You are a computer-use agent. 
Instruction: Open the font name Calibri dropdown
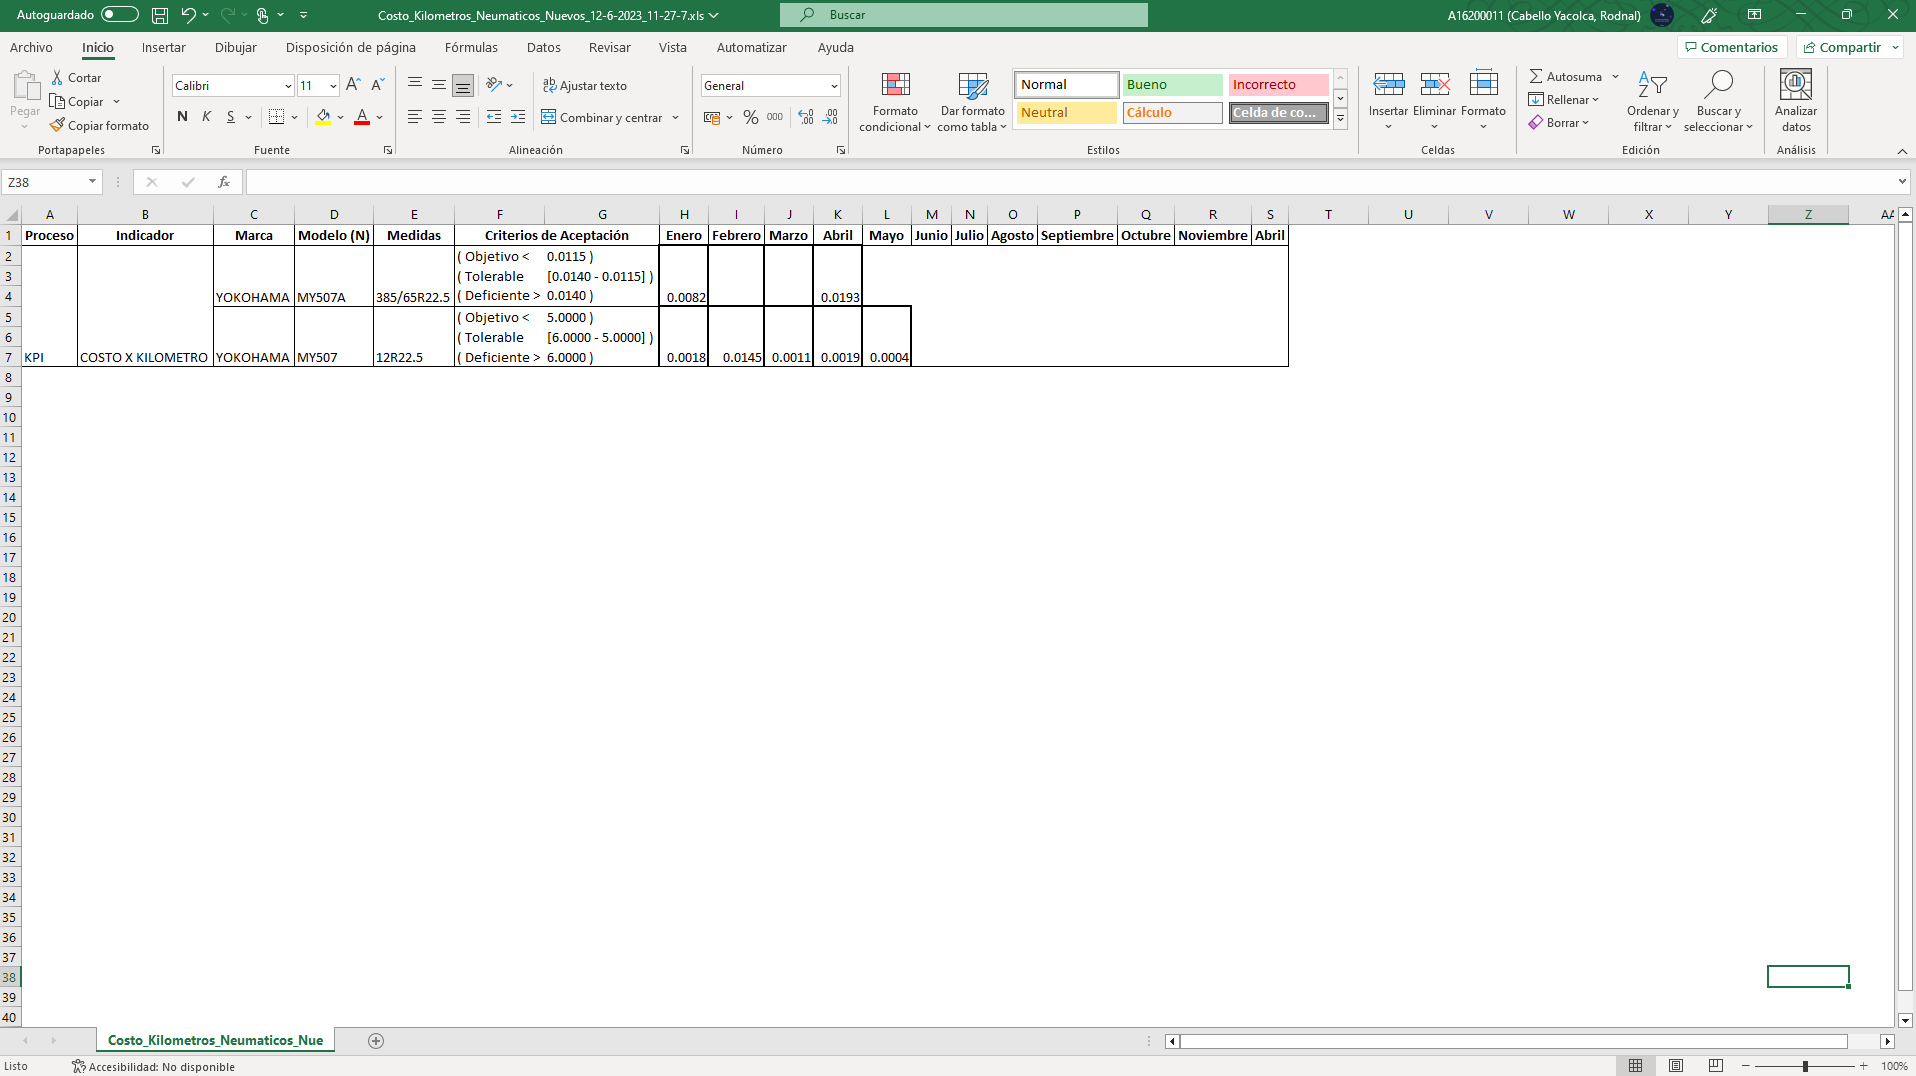[288, 86]
